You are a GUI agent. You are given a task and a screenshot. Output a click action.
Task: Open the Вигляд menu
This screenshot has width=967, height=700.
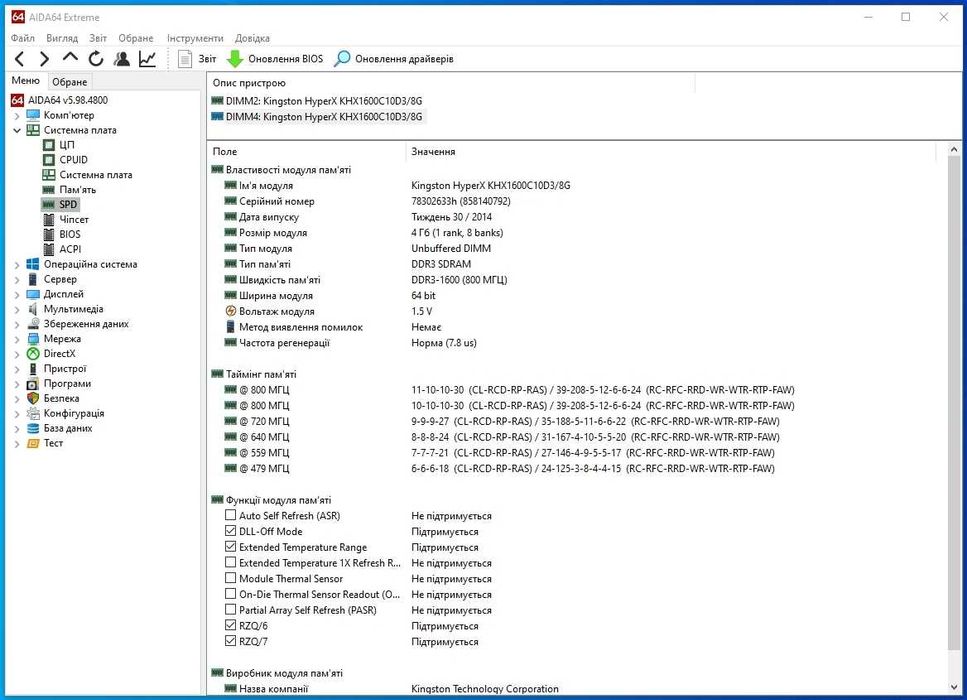point(62,38)
